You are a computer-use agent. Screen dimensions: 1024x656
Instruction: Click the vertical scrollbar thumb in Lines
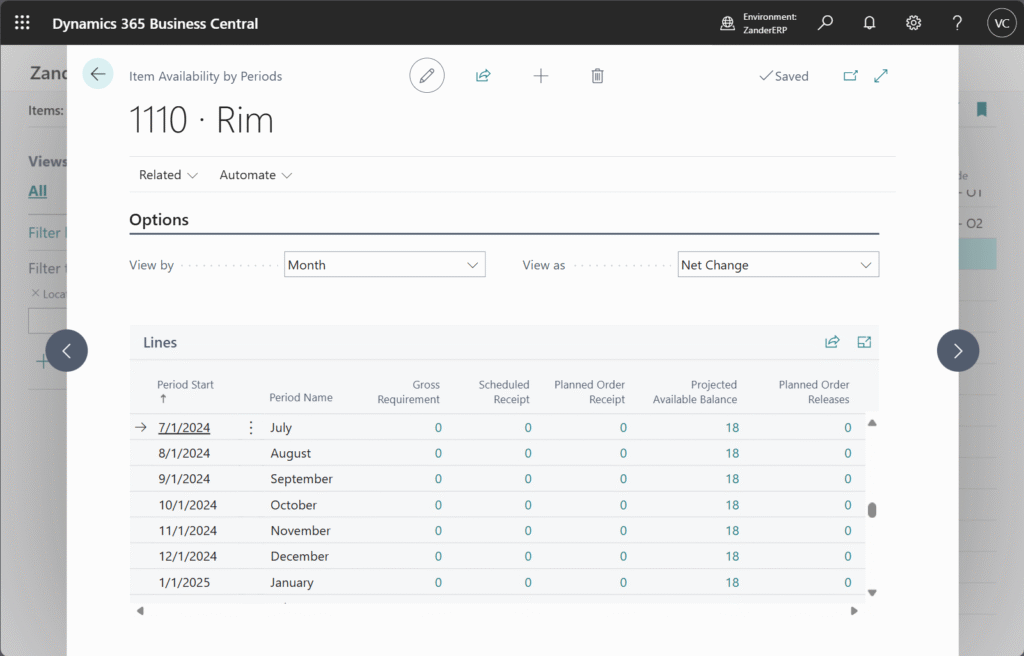(872, 510)
